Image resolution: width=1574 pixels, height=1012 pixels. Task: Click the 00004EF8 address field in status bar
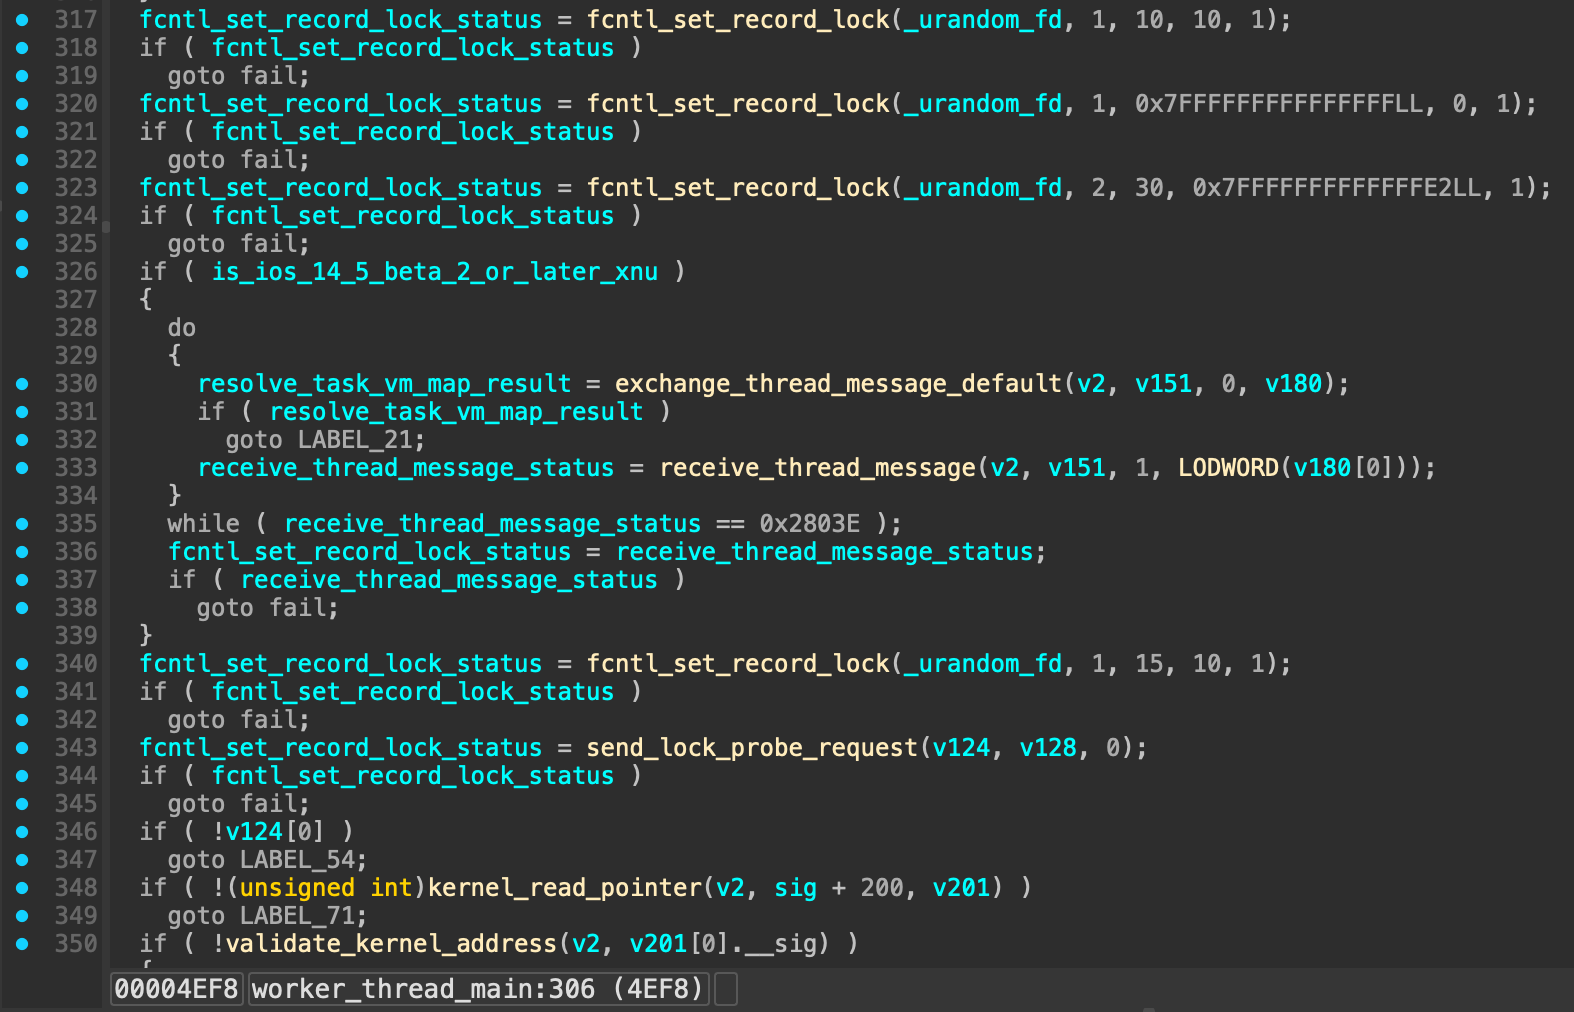176,989
